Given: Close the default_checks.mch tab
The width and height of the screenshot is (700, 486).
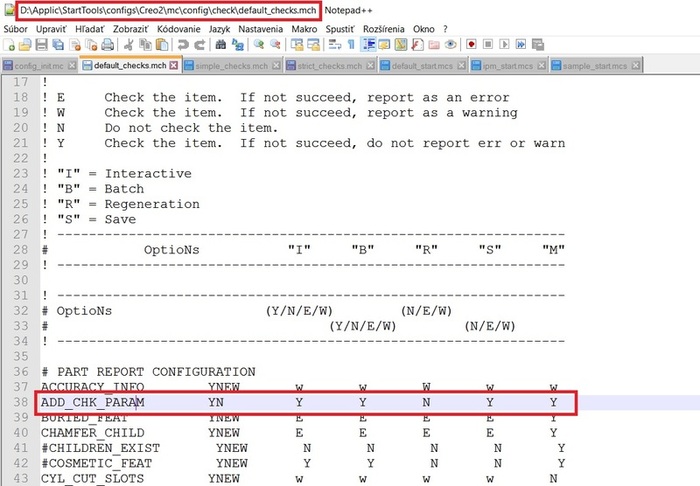Looking at the screenshot, I should (x=174, y=65).
